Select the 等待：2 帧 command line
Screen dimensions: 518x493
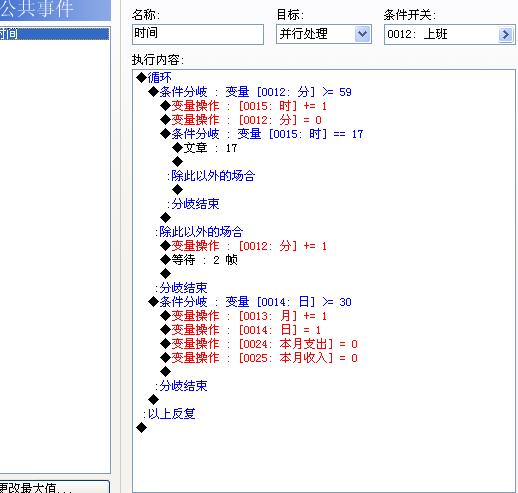click(199, 260)
